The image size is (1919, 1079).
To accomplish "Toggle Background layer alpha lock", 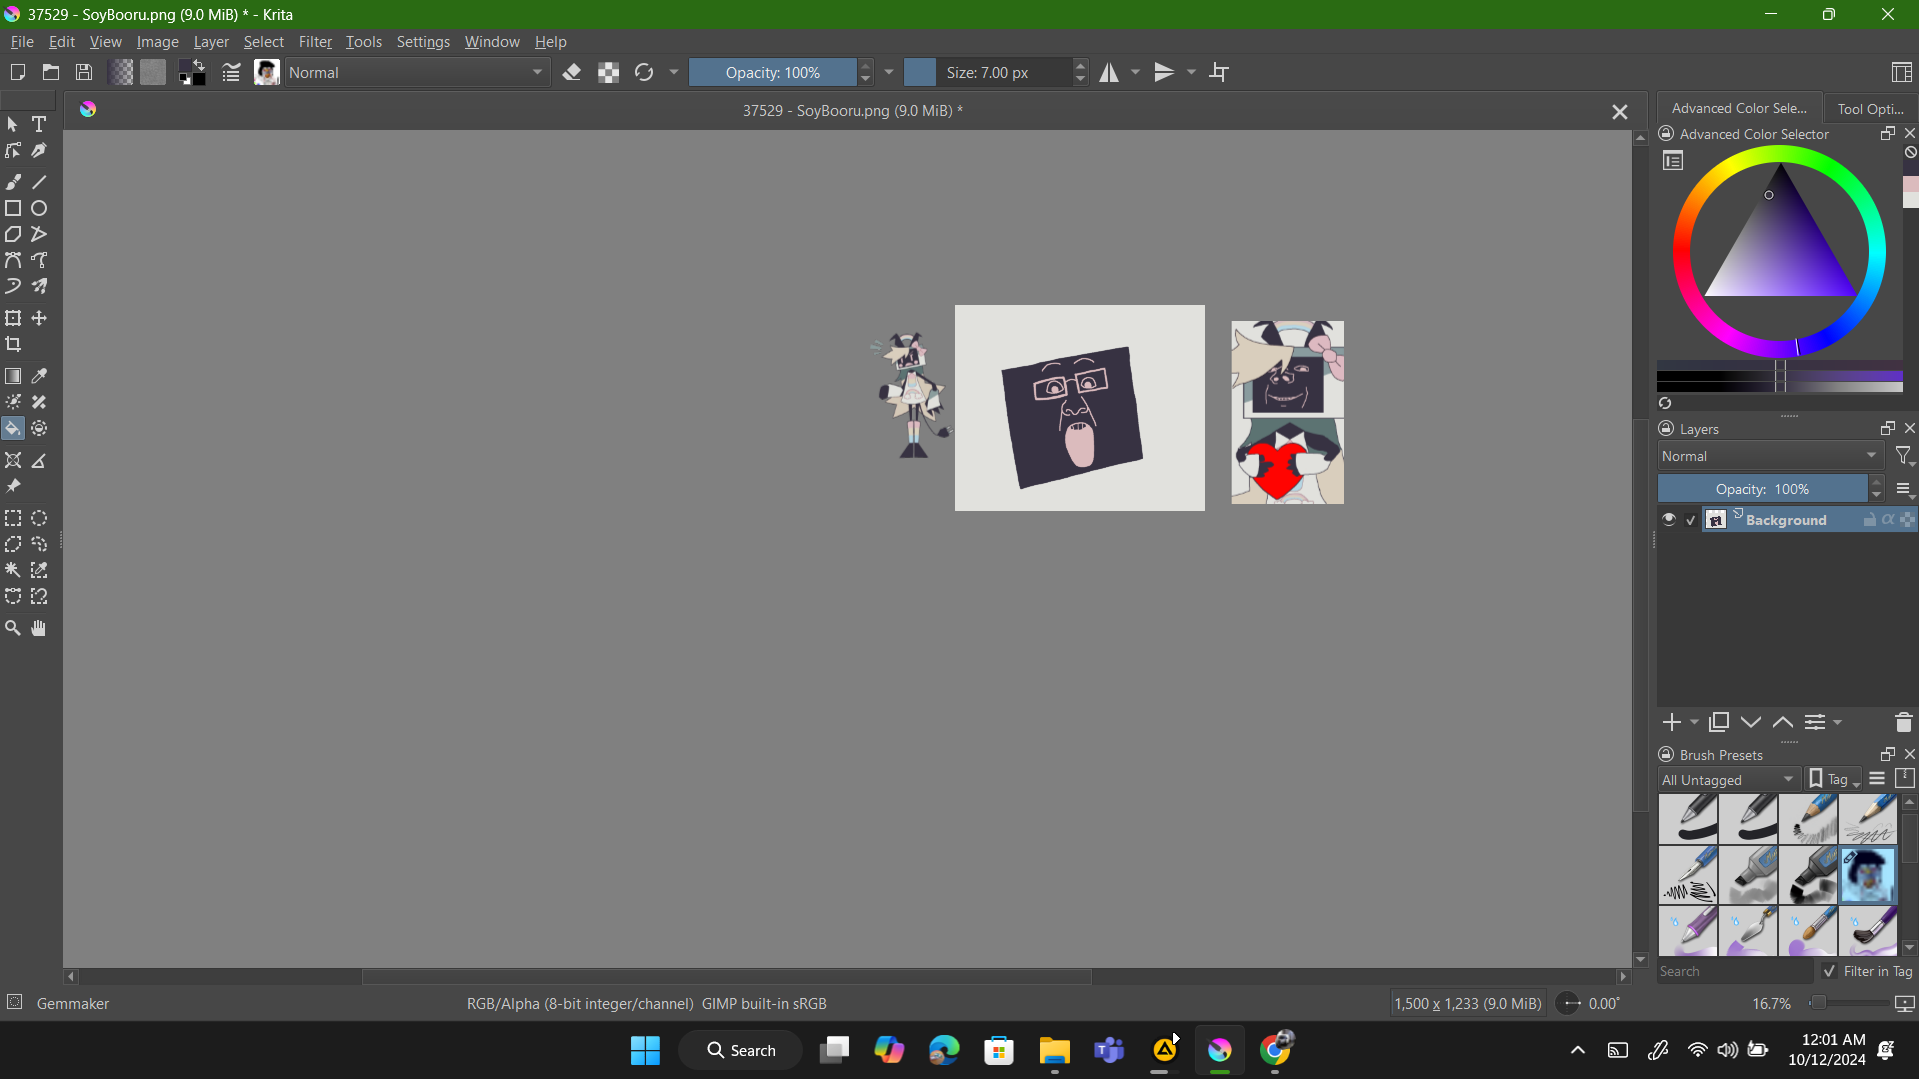I will (x=1888, y=520).
